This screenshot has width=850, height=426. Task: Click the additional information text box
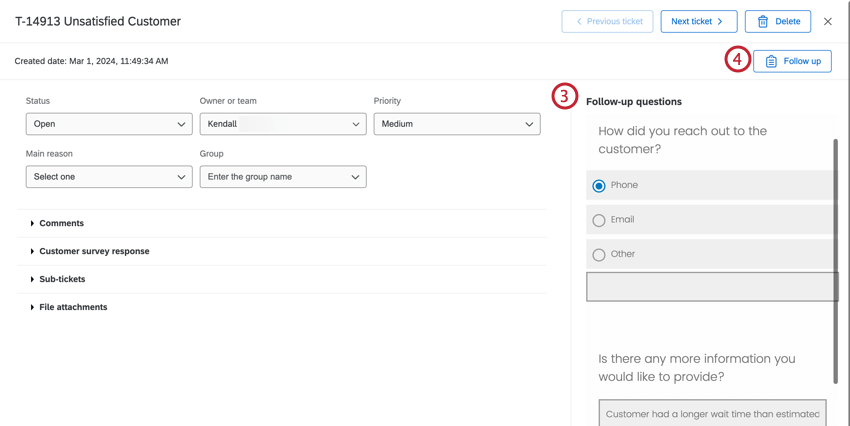coord(712,413)
